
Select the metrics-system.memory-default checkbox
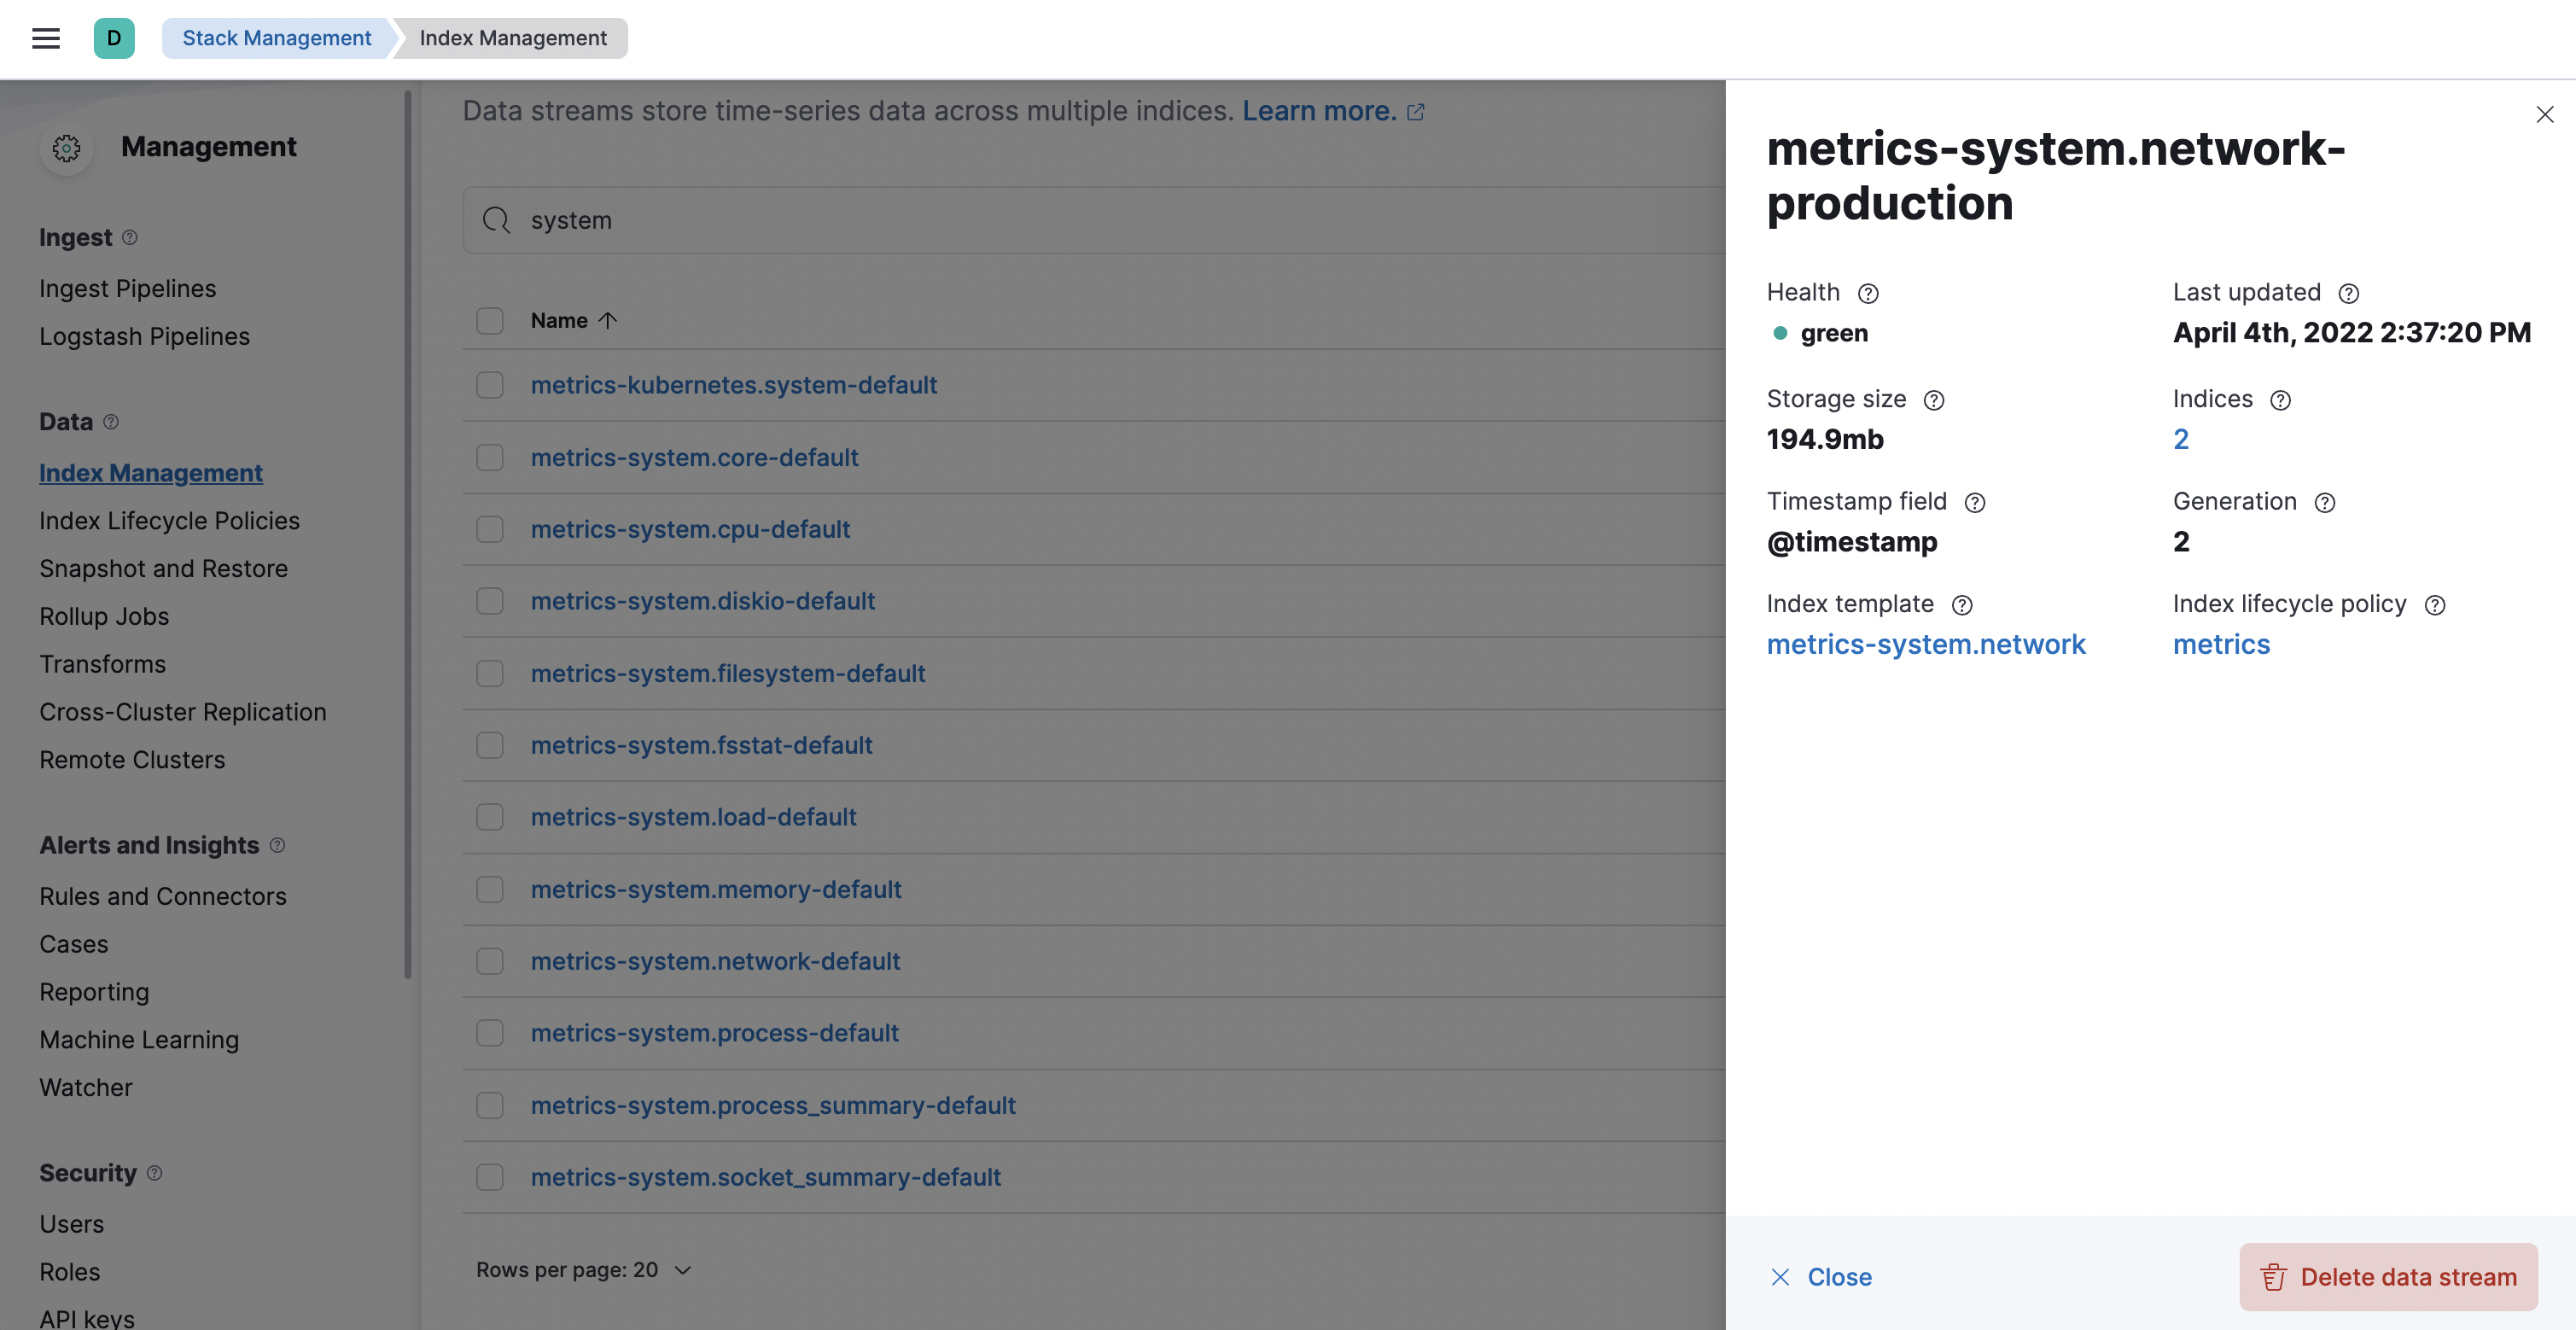point(490,889)
